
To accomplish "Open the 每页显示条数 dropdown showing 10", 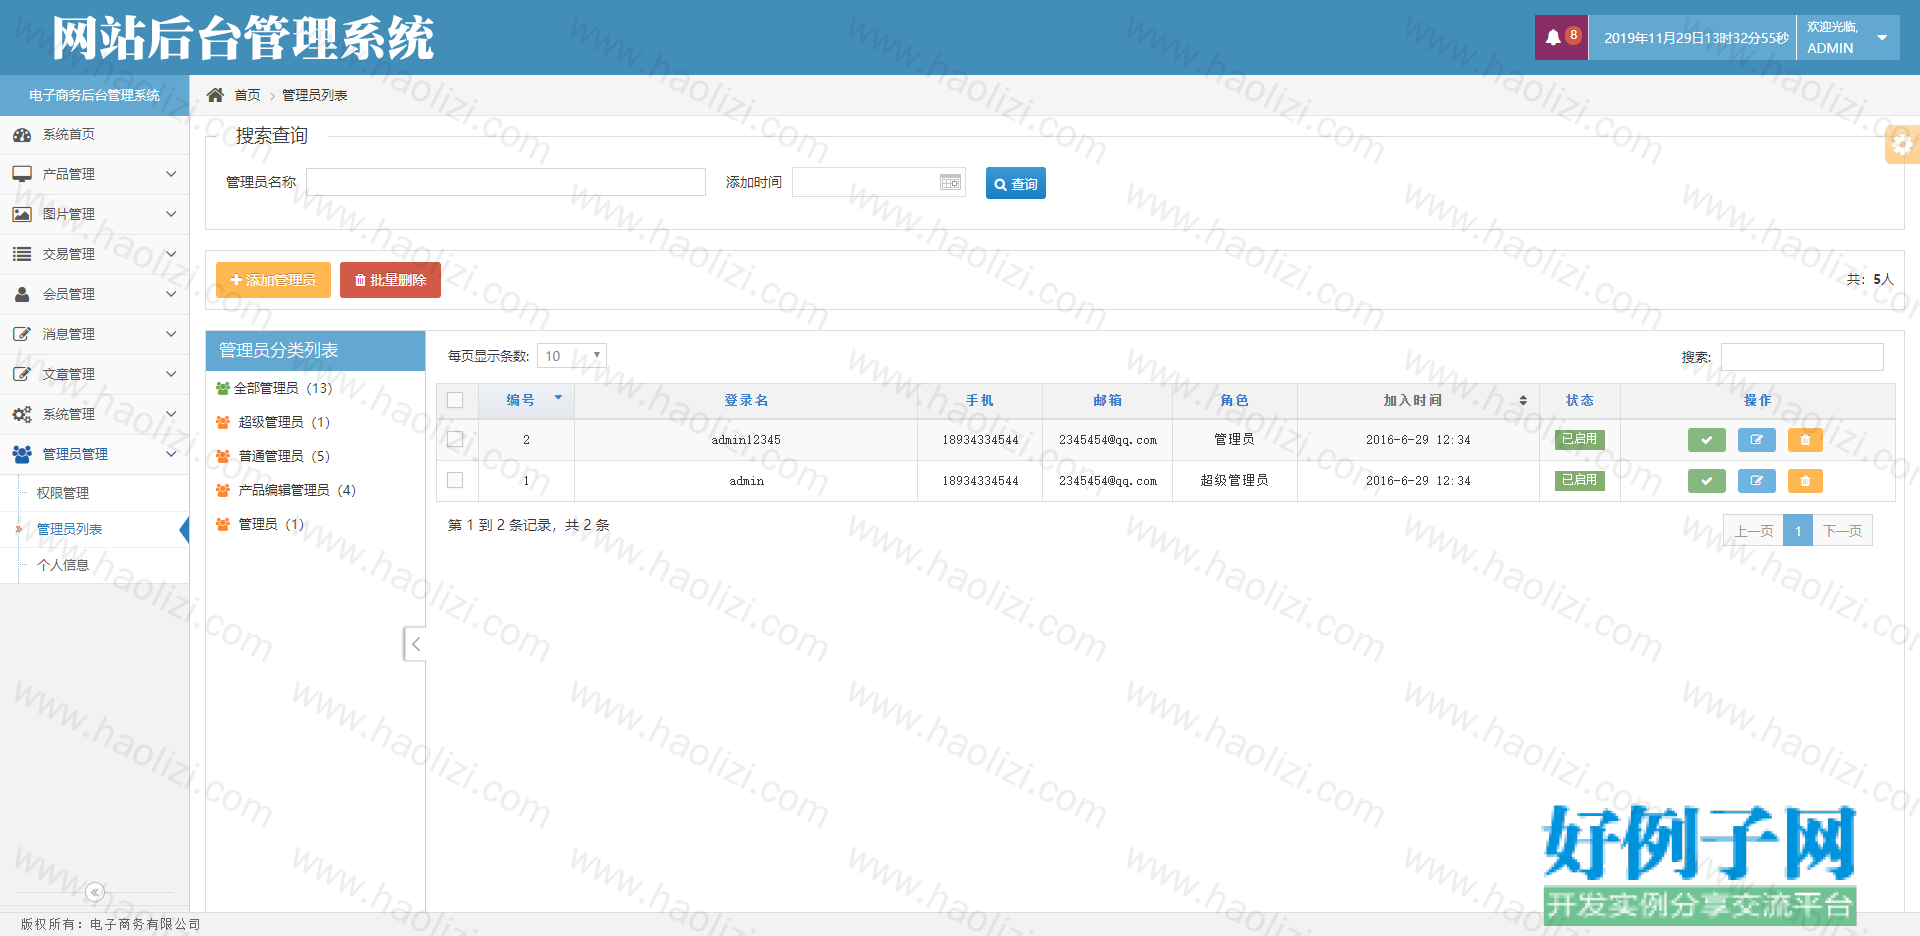I will pyautogui.click(x=572, y=356).
